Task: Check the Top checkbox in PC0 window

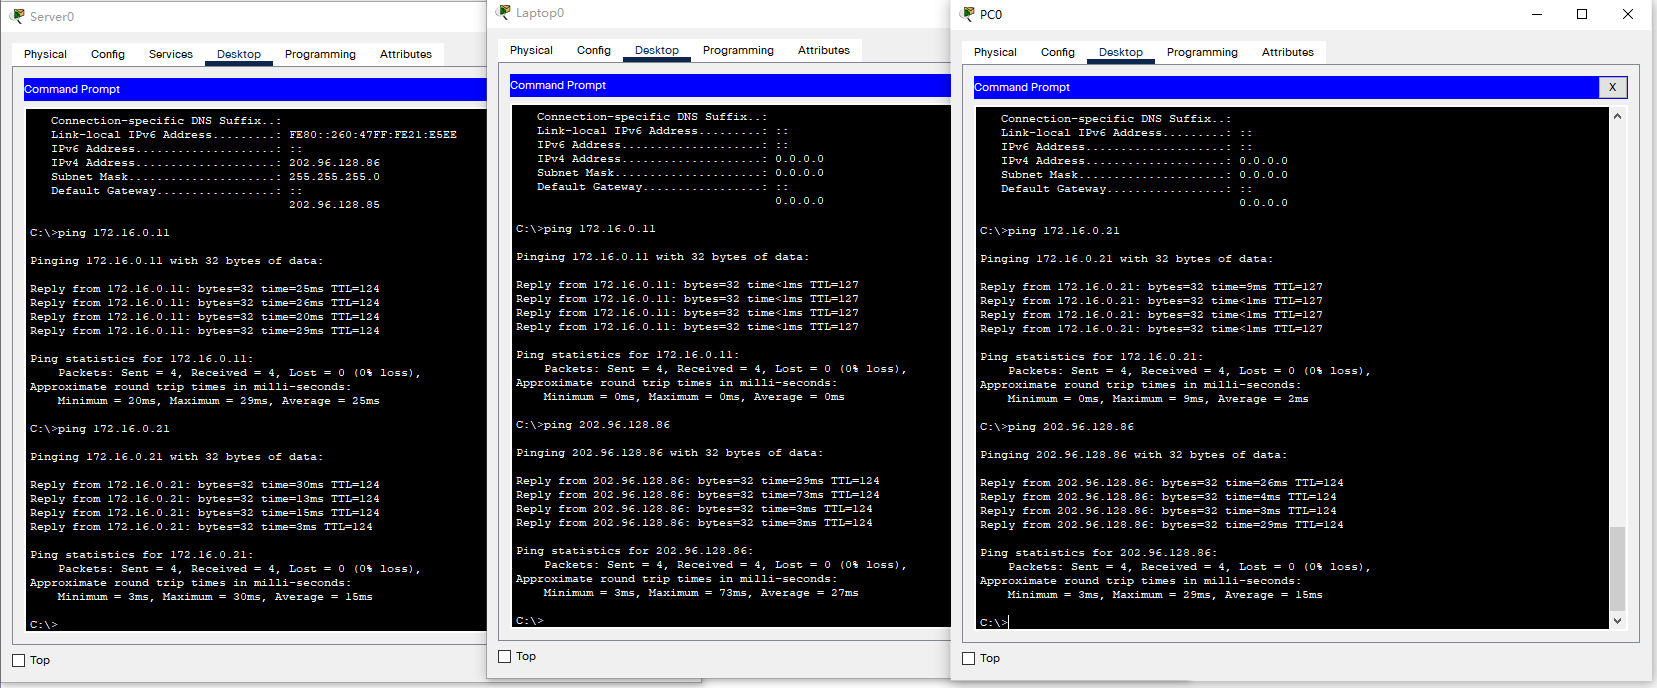Action: (969, 658)
